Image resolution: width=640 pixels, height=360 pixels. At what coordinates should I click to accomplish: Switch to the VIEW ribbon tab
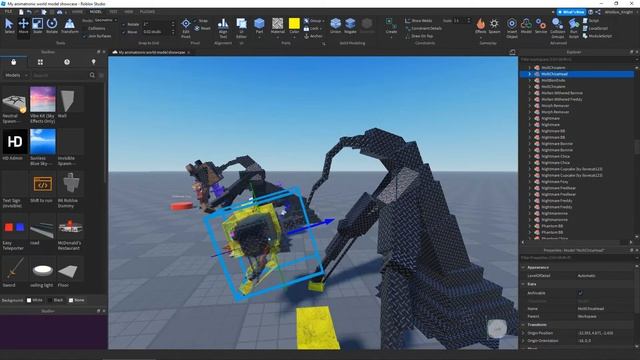tap(129, 12)
